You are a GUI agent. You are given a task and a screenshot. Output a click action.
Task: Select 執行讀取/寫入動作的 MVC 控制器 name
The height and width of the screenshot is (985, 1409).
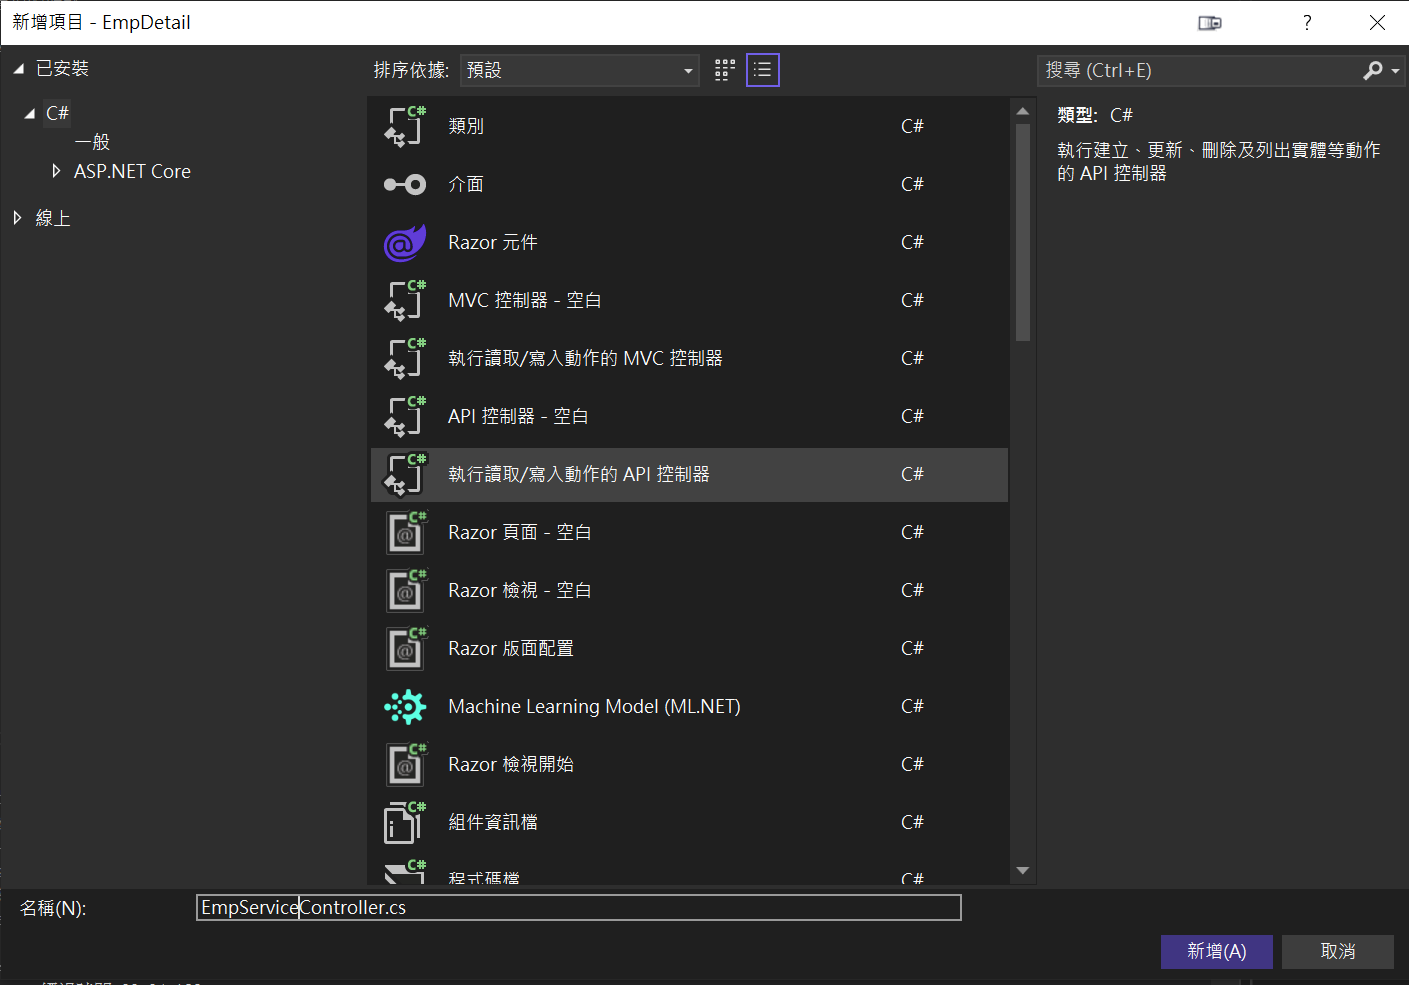585,358
